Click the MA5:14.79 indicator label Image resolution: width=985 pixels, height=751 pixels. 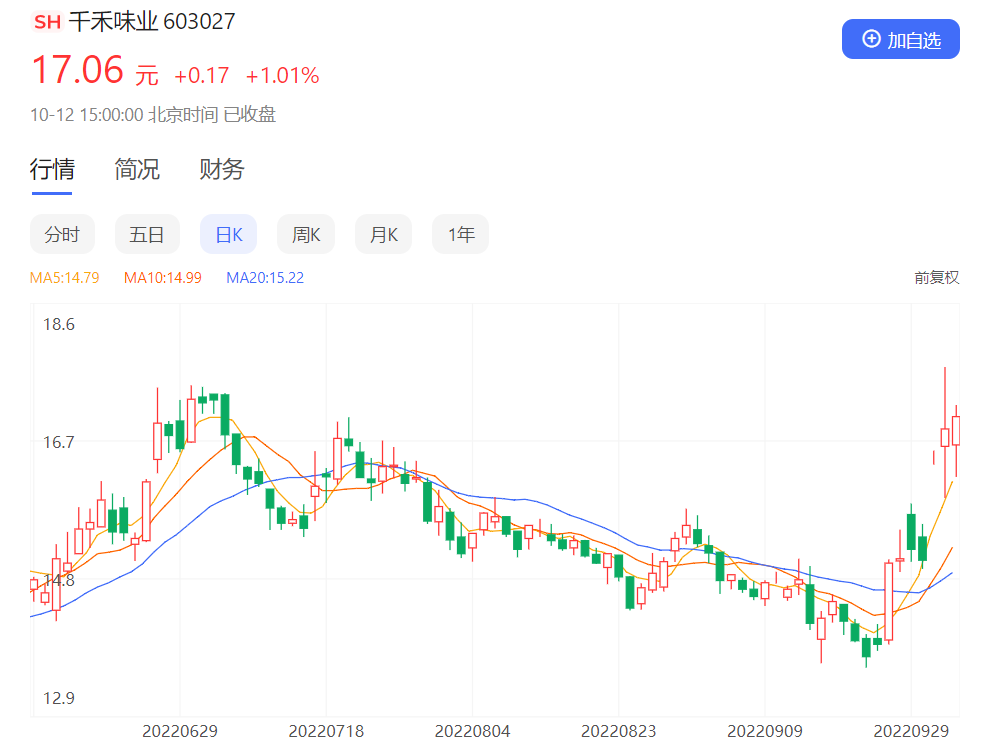65,278
